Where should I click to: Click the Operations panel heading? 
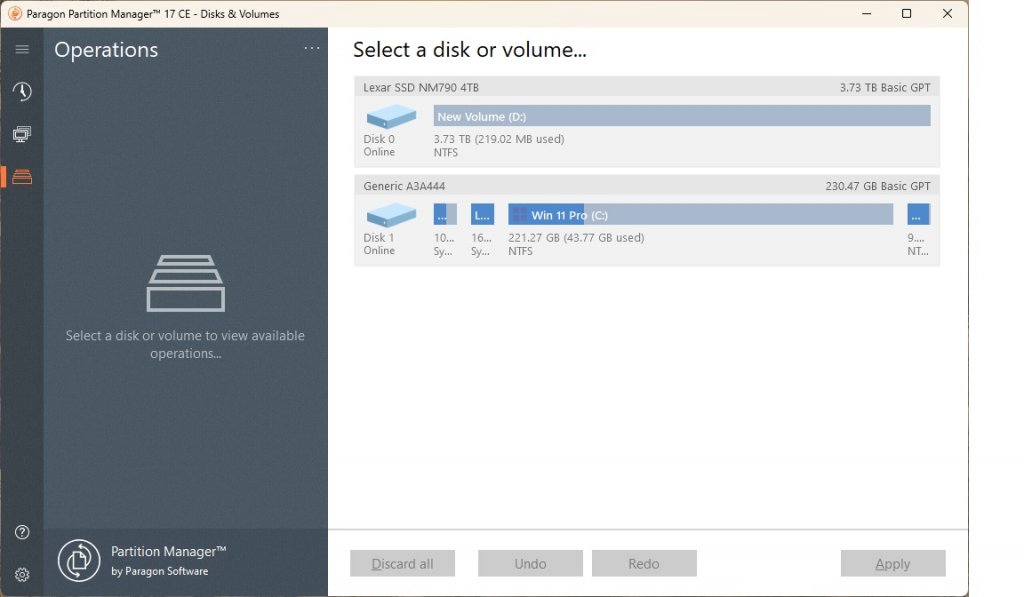pos(106,50)
